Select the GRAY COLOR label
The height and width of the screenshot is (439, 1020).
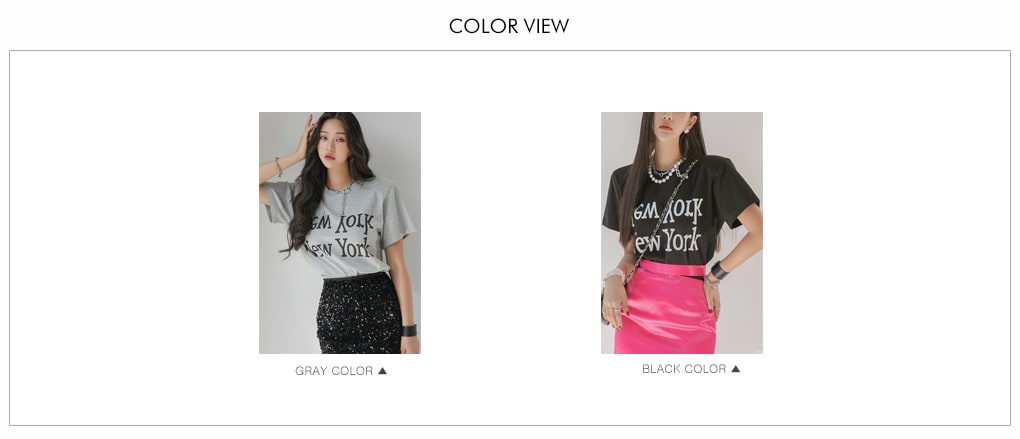334,371
